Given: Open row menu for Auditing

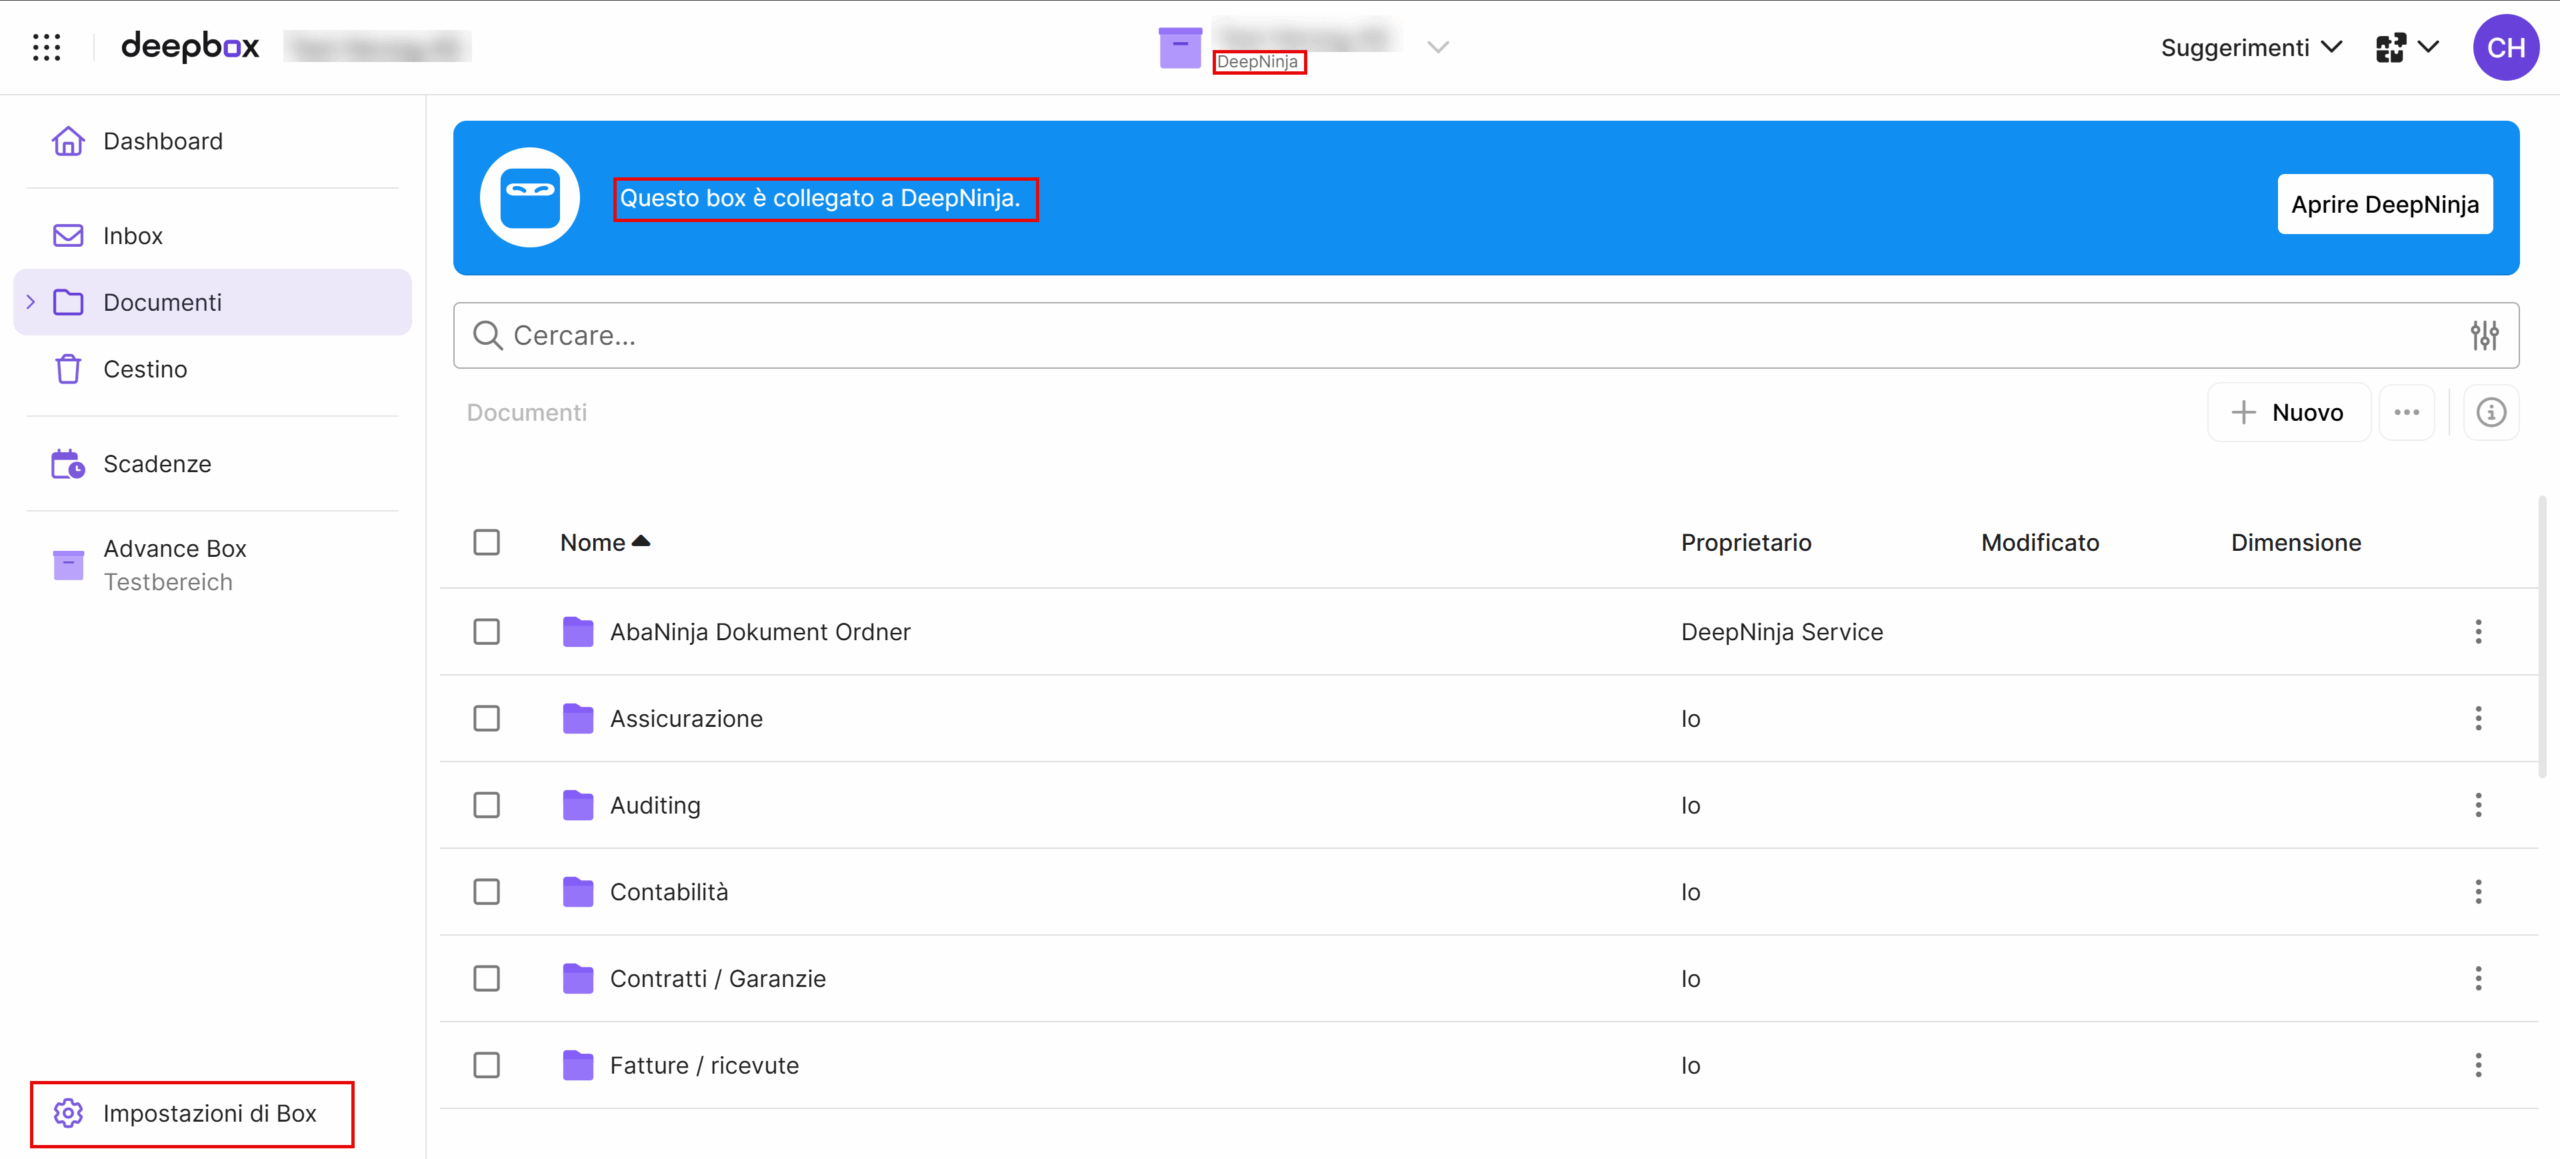Looking at the screenshot, I should [x=2478, y=805].
